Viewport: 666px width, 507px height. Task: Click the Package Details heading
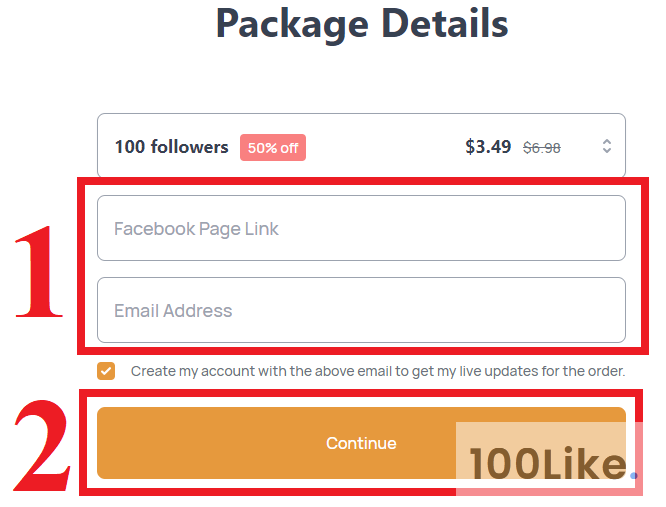pos(361,23)
